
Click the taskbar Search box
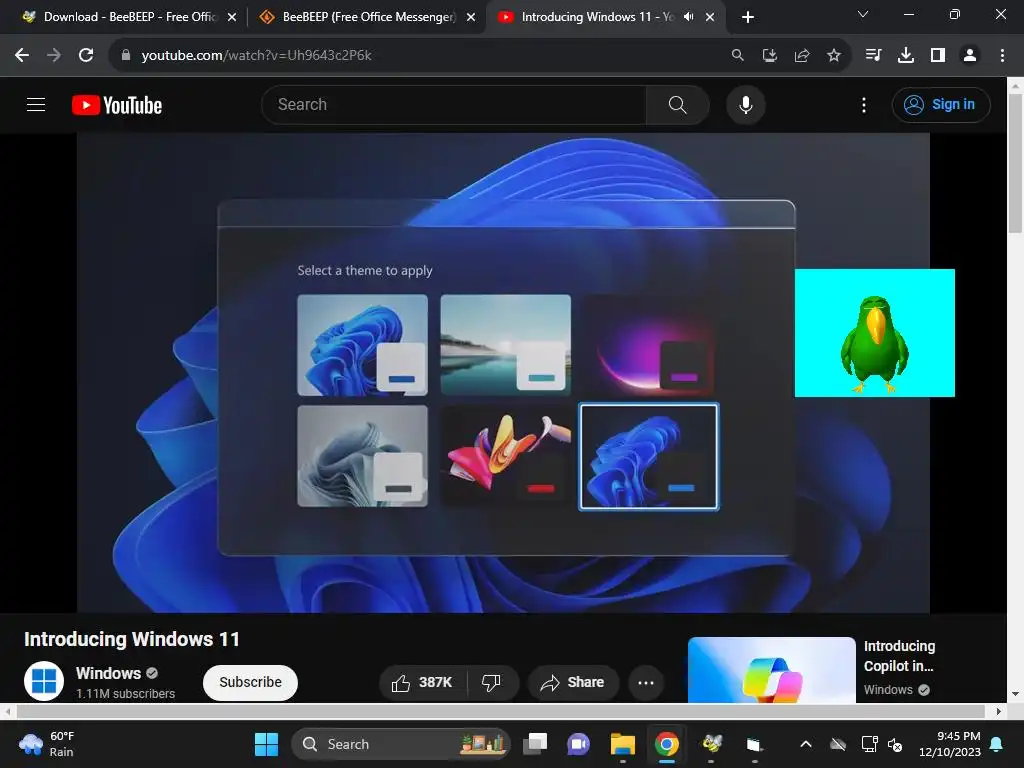400,744
